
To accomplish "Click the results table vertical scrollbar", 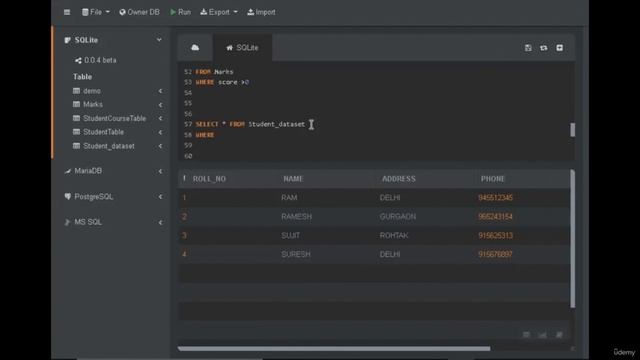I will coord(573,239).
